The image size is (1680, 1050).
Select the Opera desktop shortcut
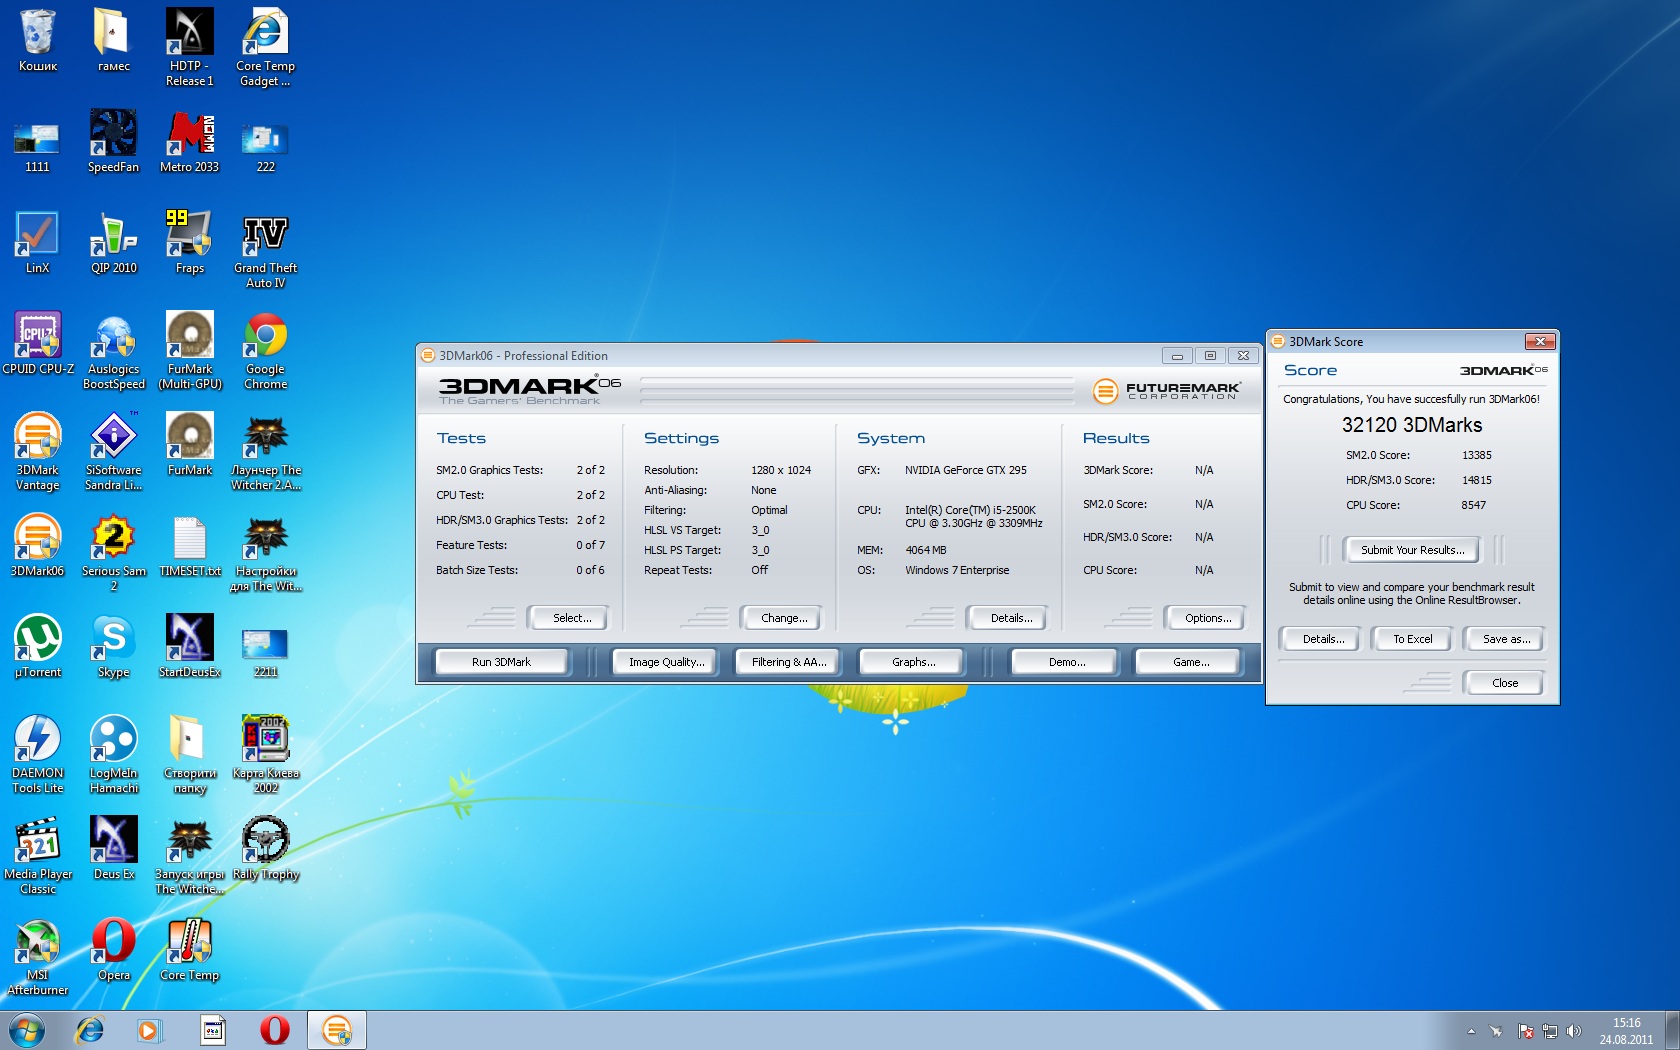(113, 949)
